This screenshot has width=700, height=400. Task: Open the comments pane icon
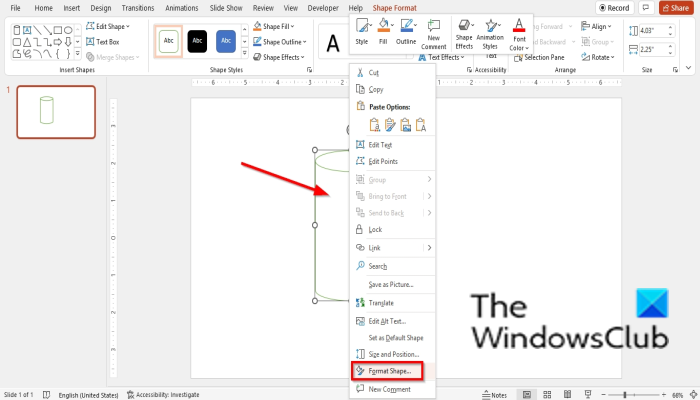point(646,8)
